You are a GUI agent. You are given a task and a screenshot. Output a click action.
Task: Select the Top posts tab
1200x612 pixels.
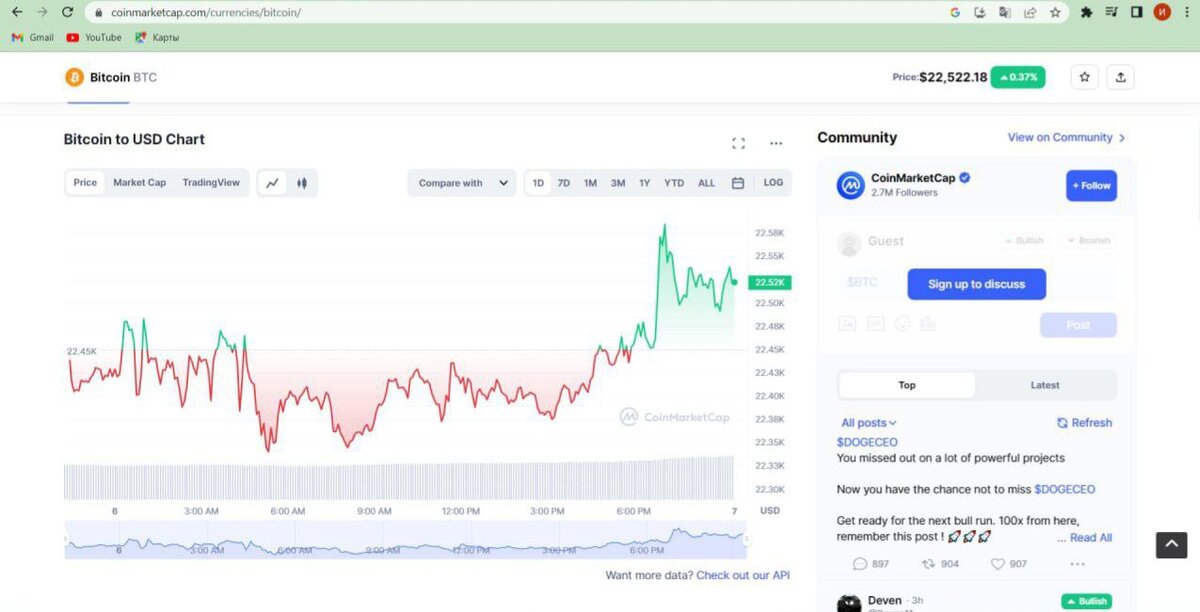click(x=907, y=385)
